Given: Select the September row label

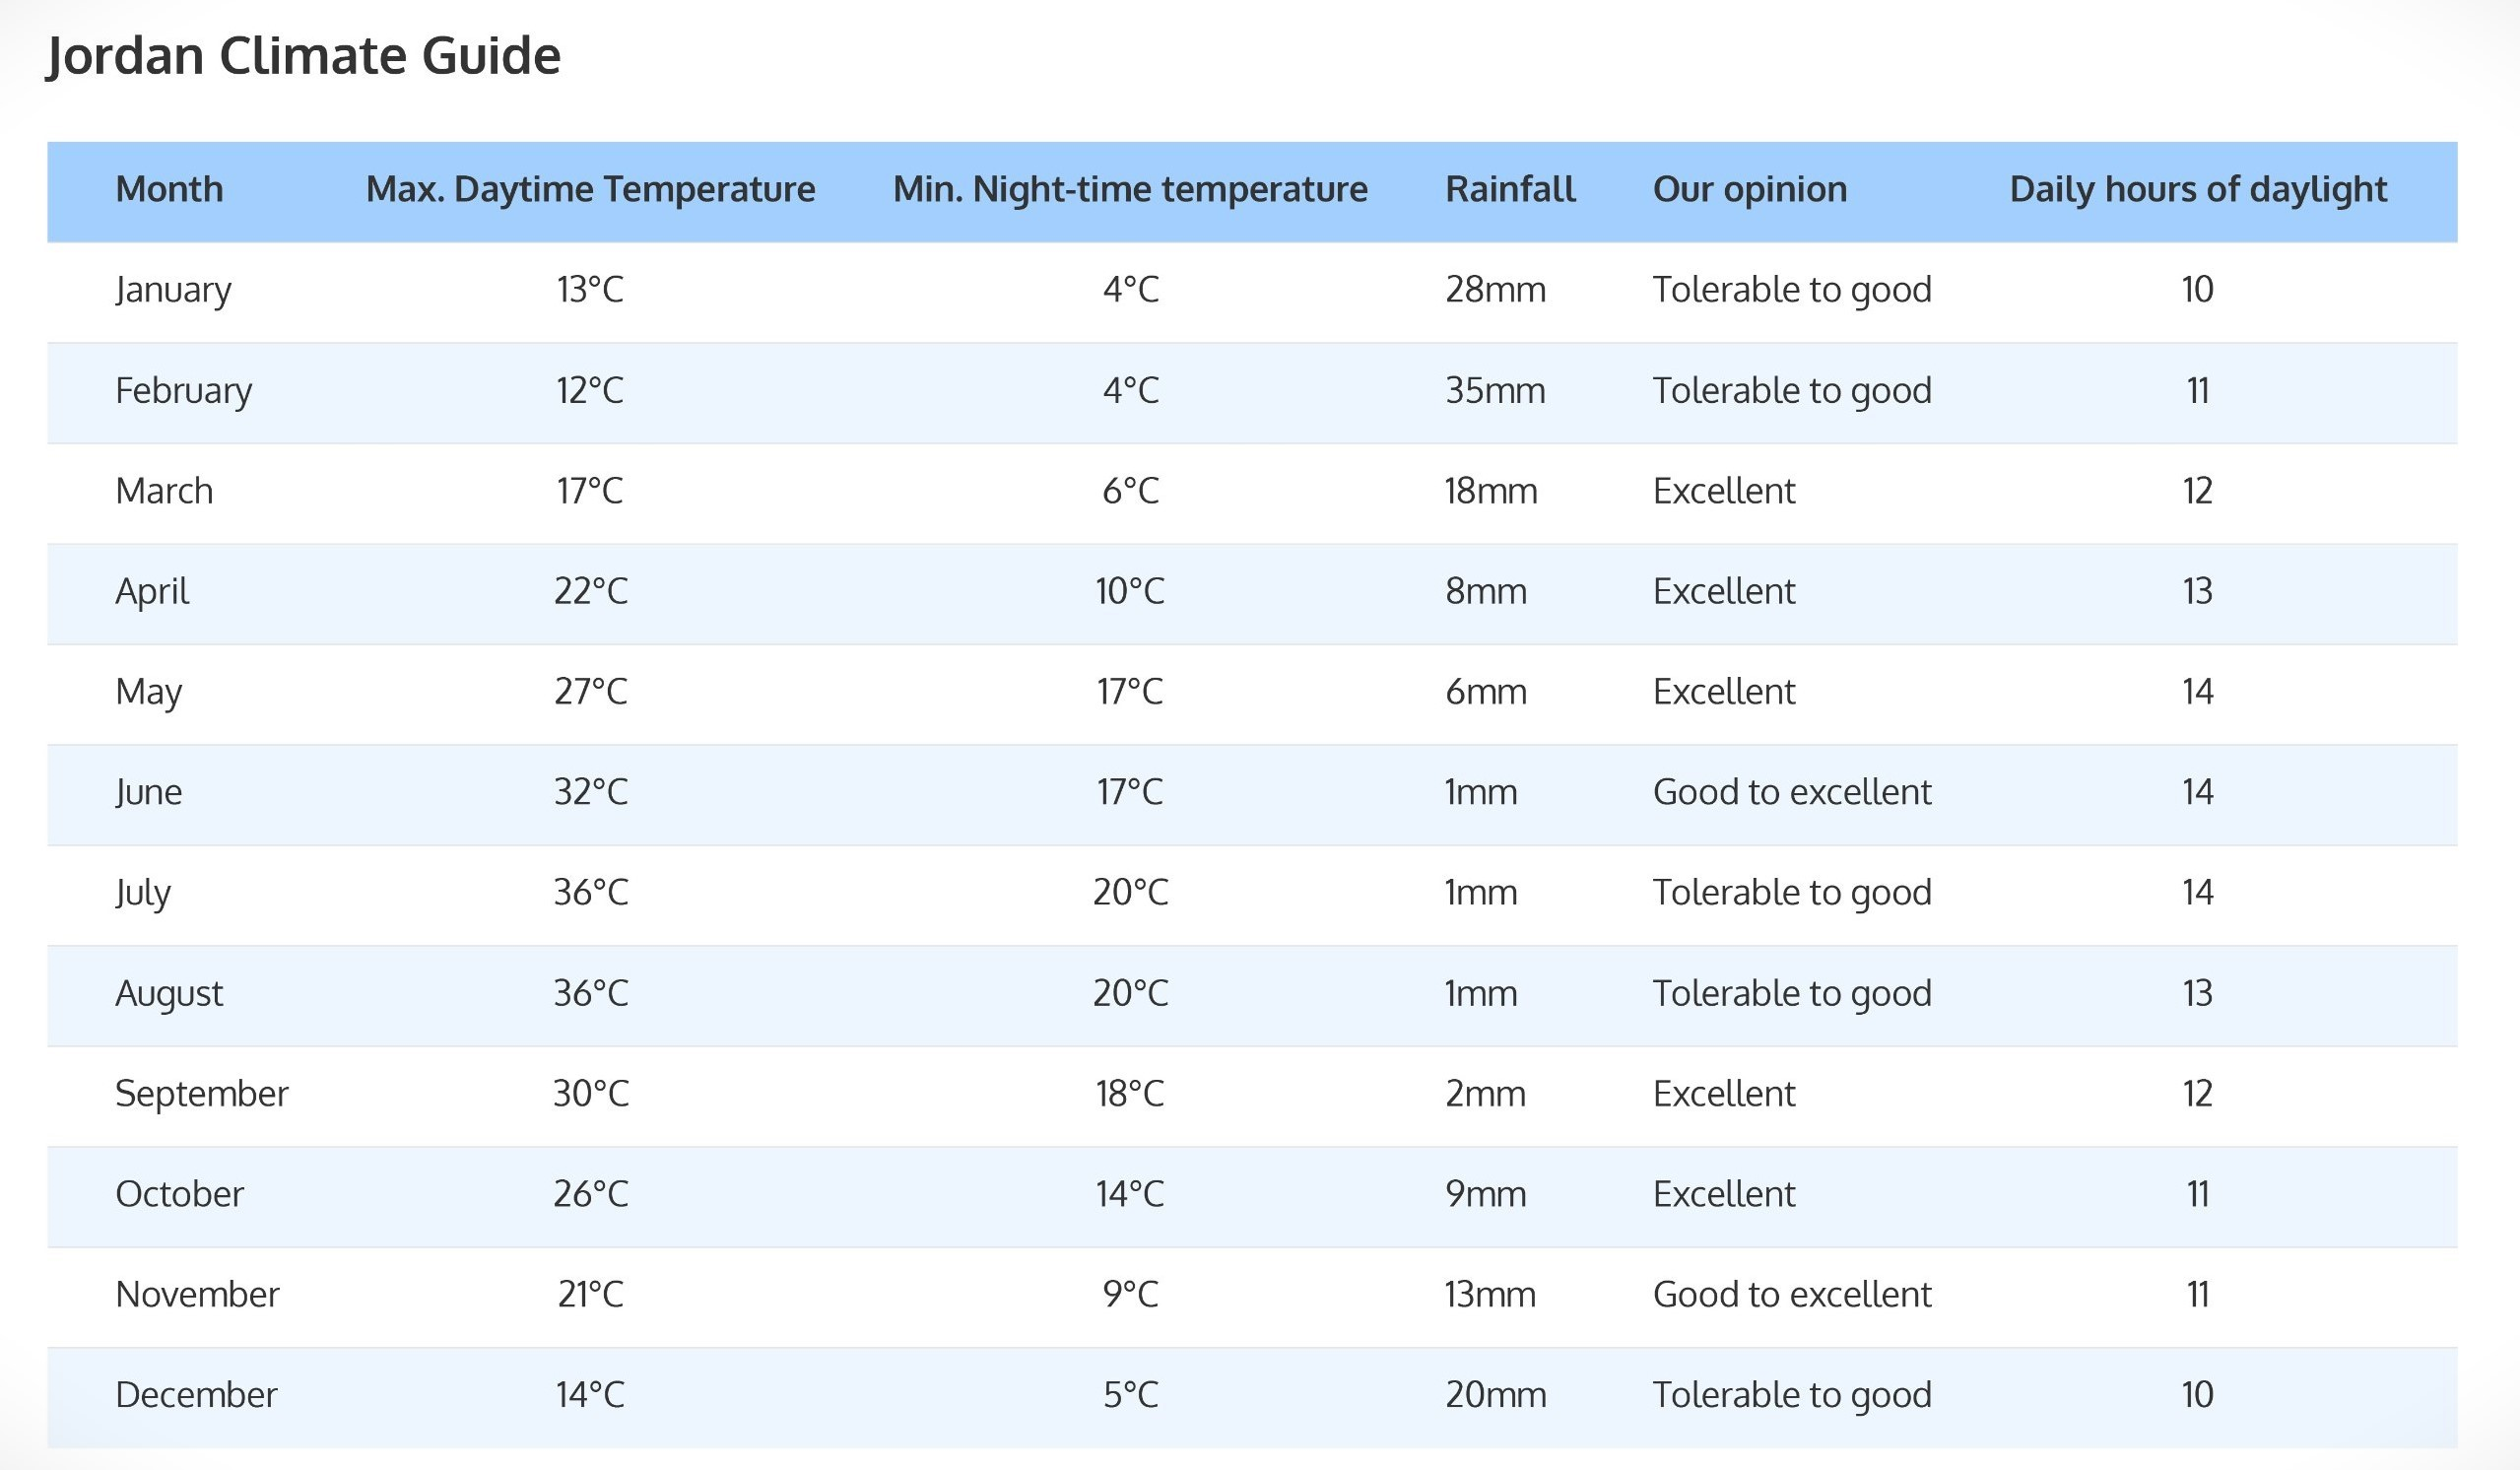Looking at the screenshot, I should (x=202, y=1094).
